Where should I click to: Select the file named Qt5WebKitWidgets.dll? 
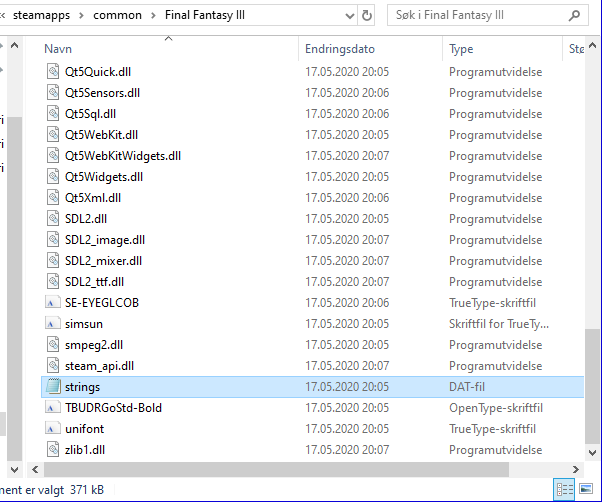(123, 156)
